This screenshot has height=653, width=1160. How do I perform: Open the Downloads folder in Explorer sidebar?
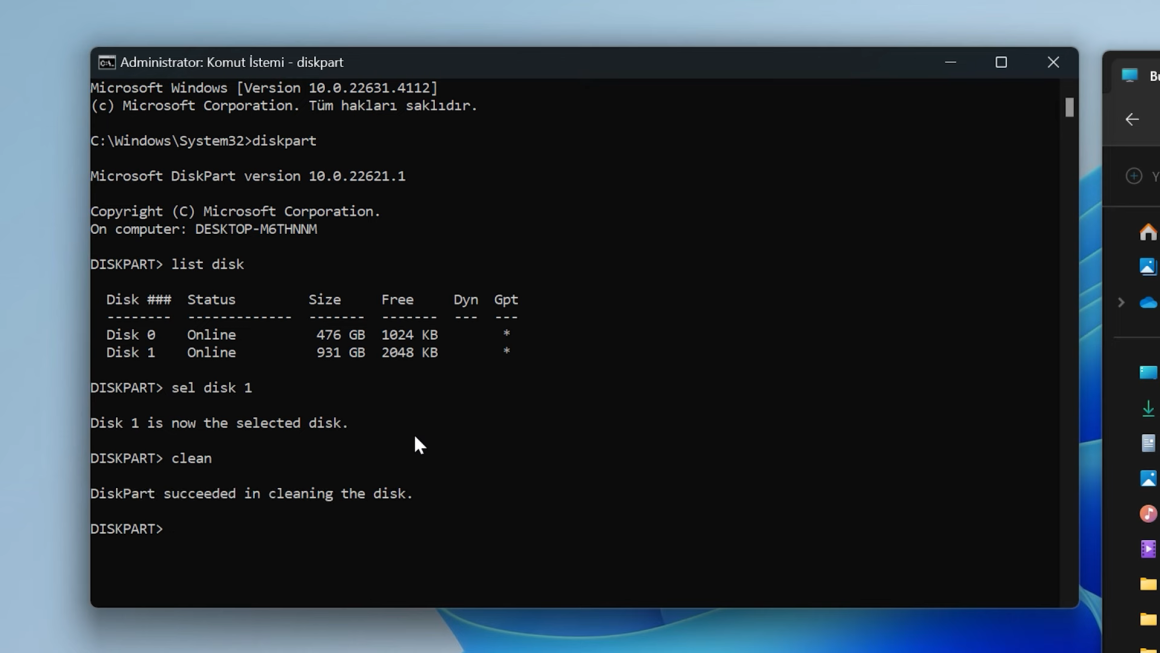[1148, 408]
